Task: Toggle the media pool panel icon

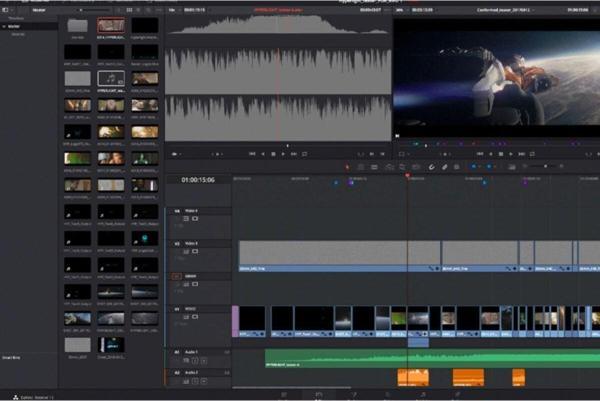Action: 5,10
